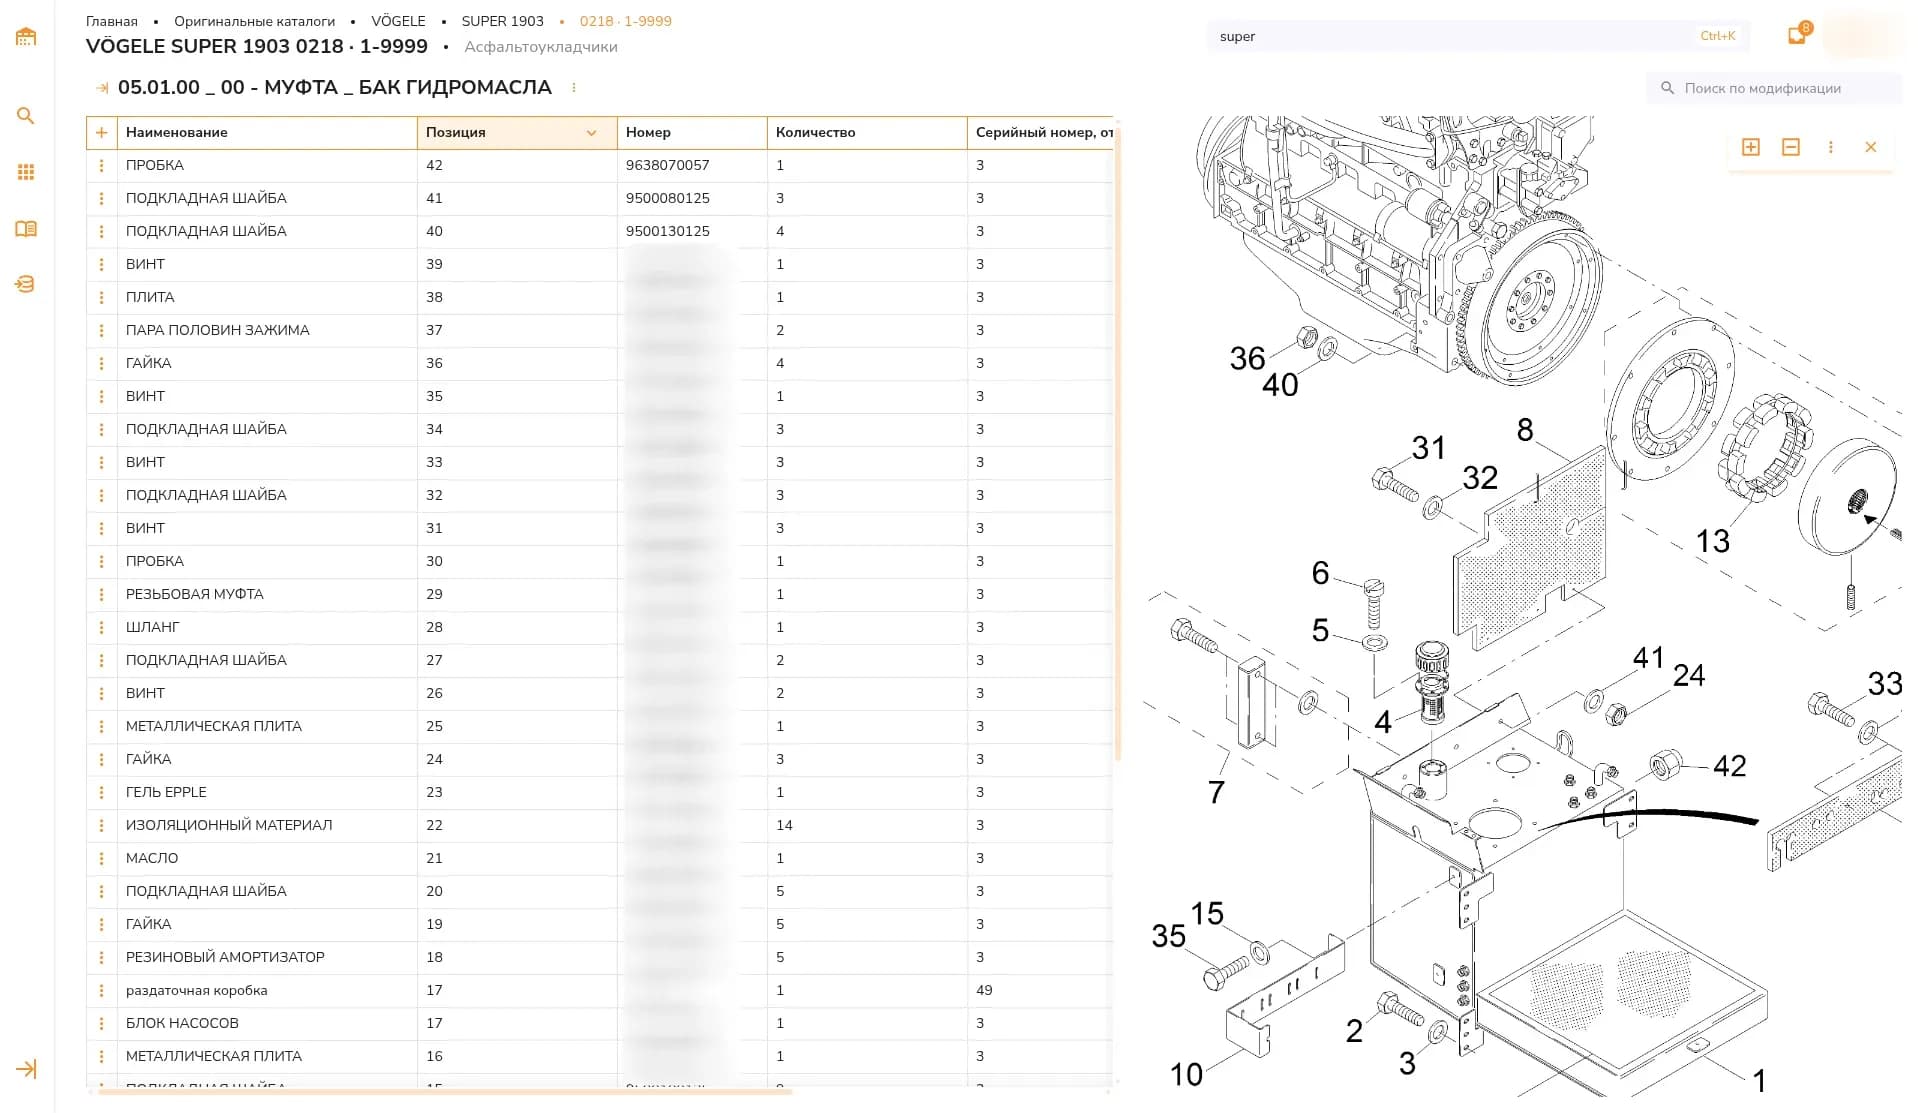
Task: Click callout number 10 in the diagram
Action: [x=1186, y=1074]
